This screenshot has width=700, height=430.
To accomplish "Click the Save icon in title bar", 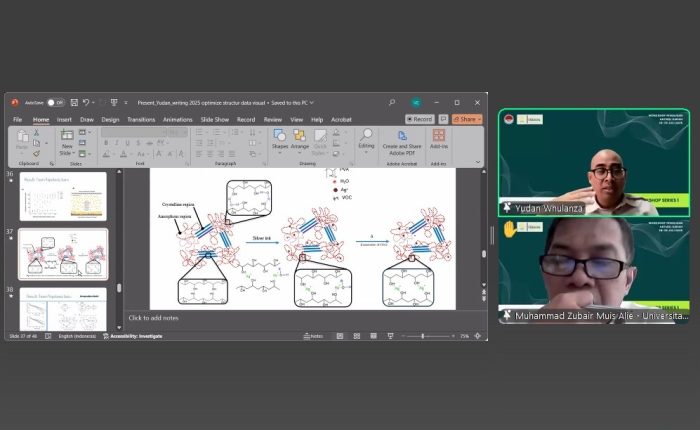I will (74, 102).
